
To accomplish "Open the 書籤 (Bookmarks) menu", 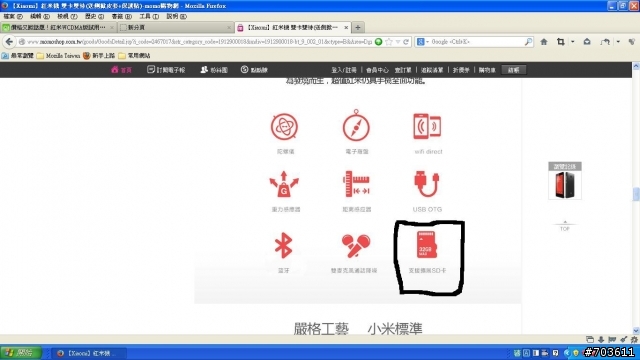I will pos(121,16).
